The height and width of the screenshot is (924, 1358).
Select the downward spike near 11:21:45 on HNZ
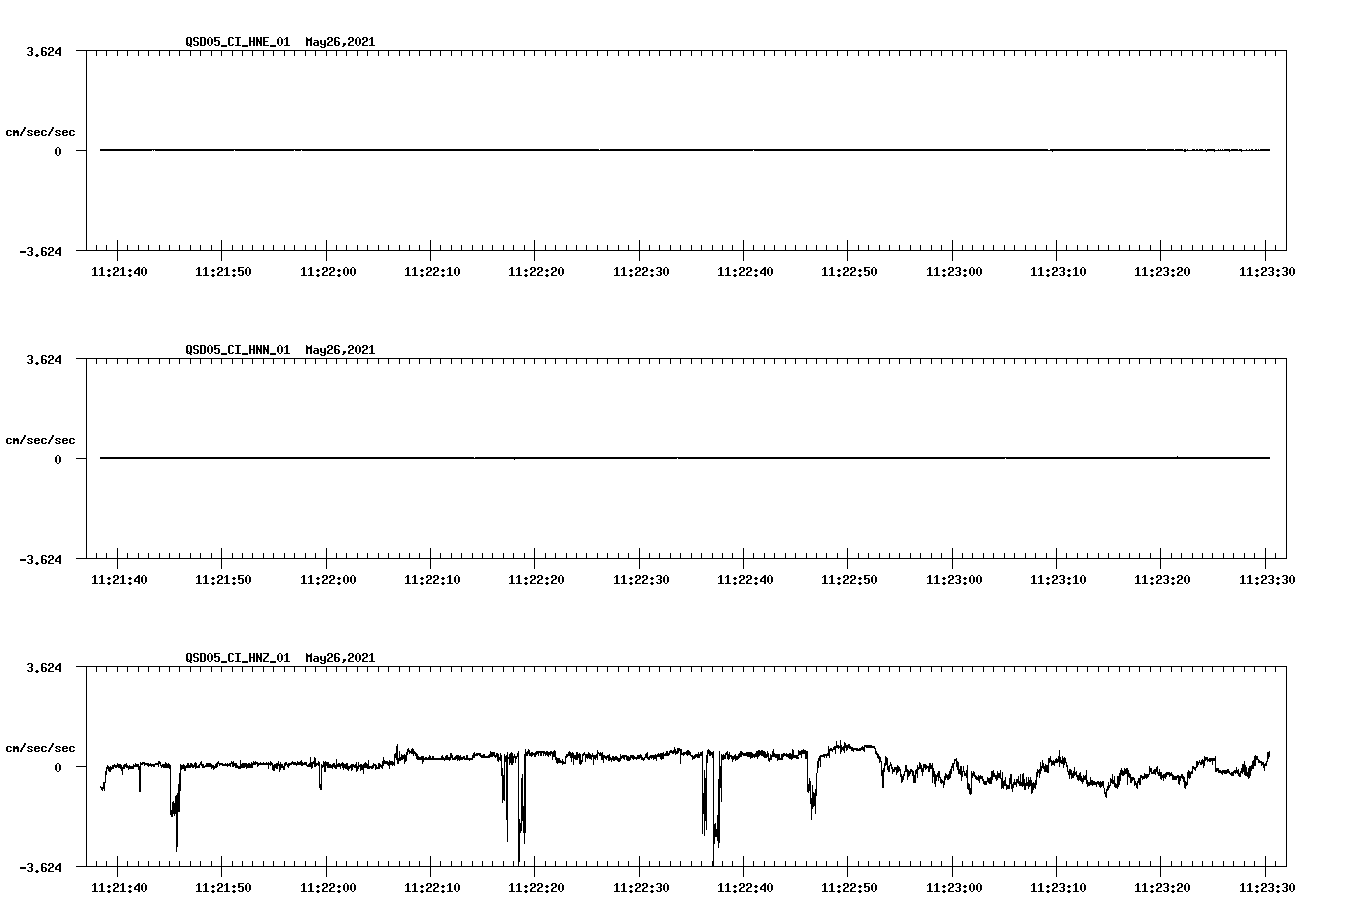click(175, 810)
